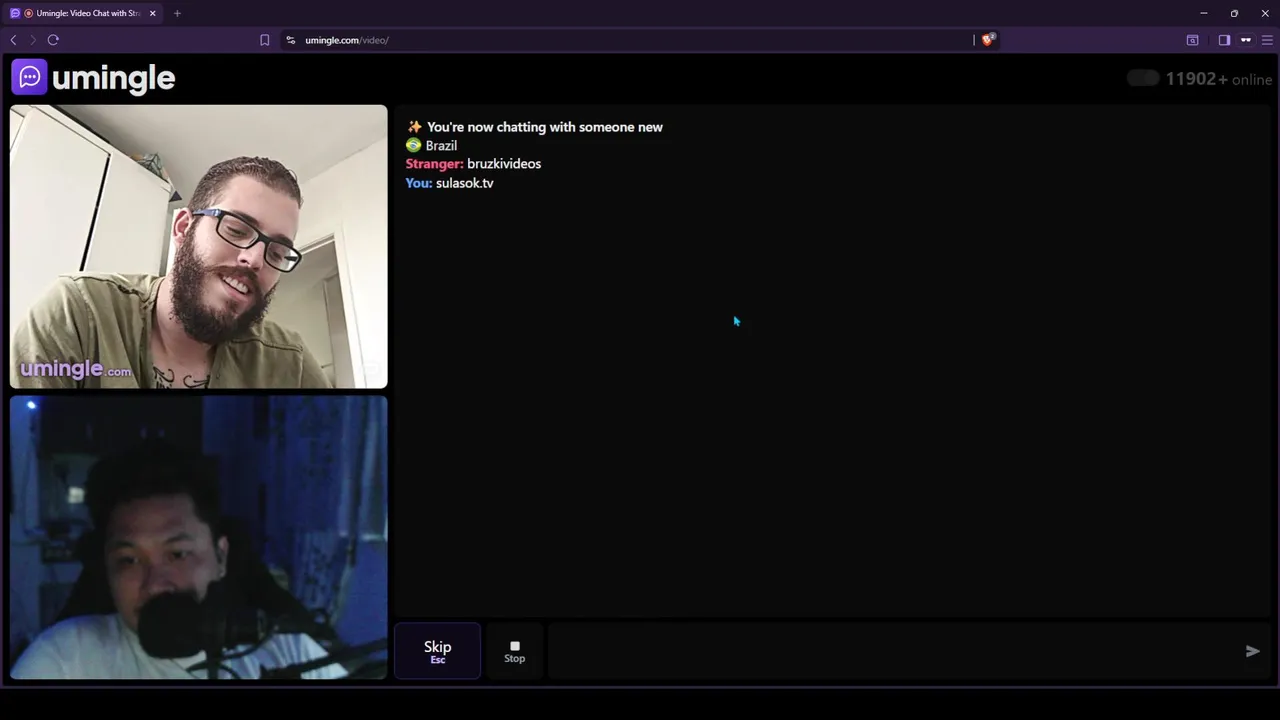The width and height of the screenshot is (1280, 720).
Task: Click the 11902+ online counter
Action: coord(1218,79)
